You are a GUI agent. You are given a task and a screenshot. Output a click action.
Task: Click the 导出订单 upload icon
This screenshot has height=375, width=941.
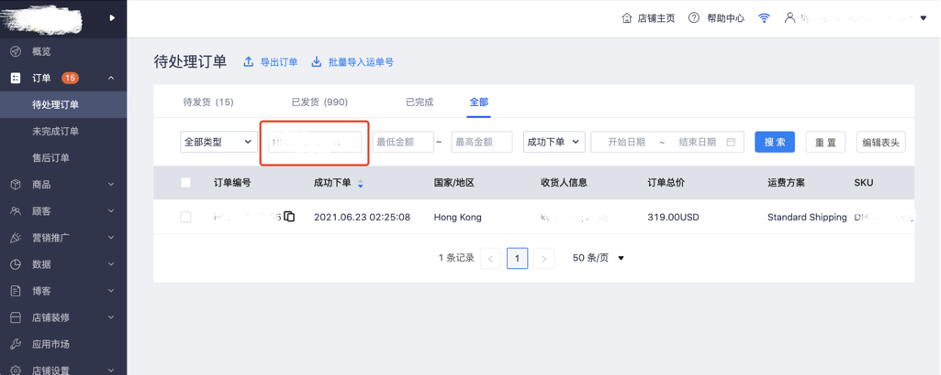click(248, 62)
